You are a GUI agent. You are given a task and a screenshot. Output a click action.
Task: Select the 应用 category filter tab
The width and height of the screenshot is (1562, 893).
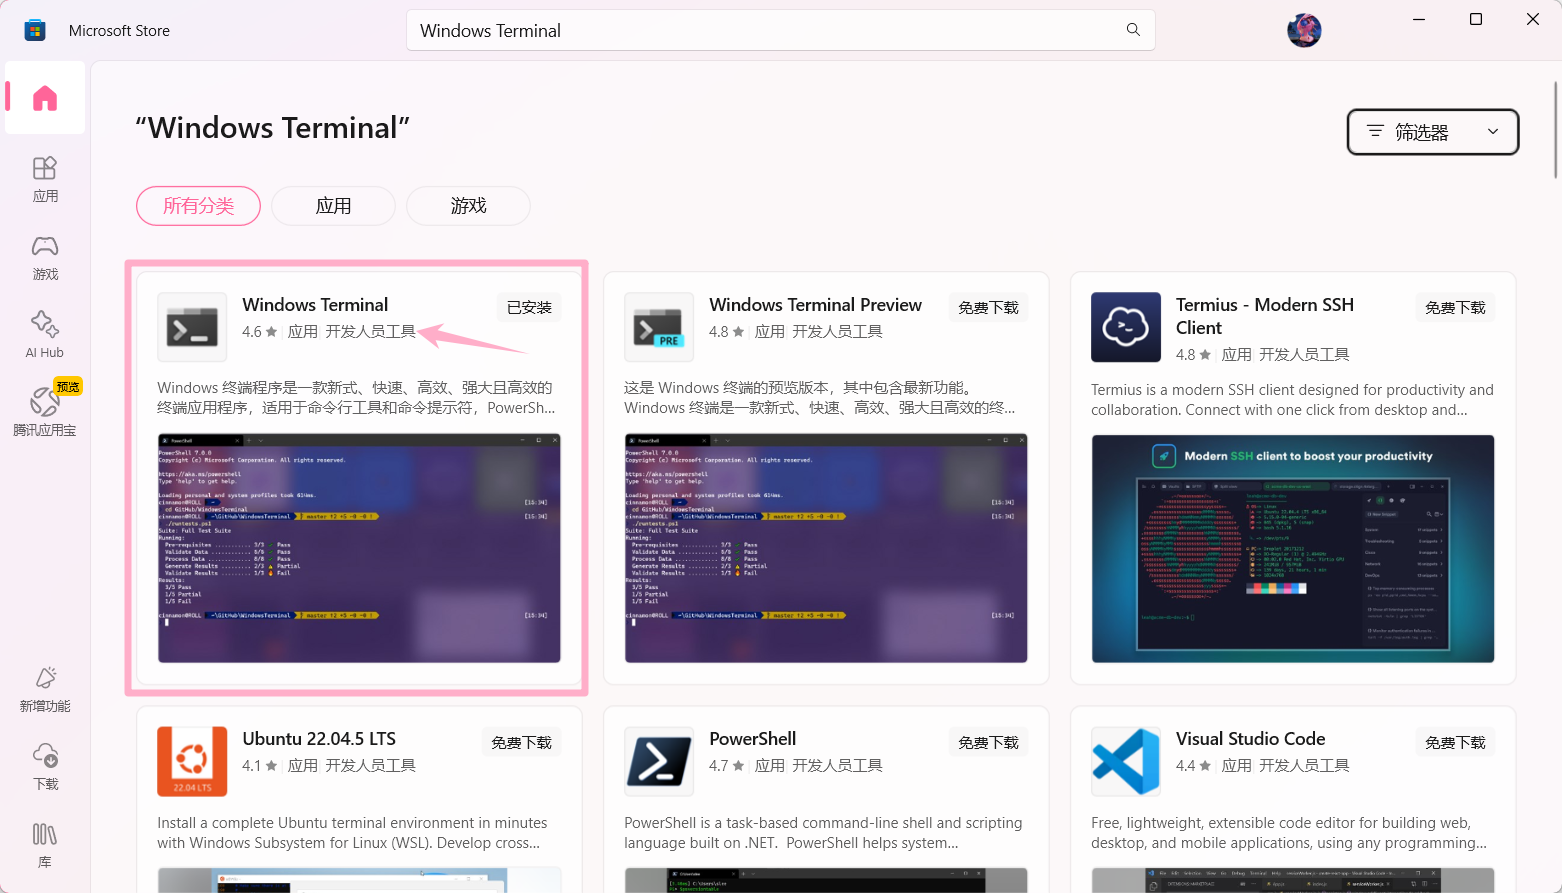tap(333, 206)
